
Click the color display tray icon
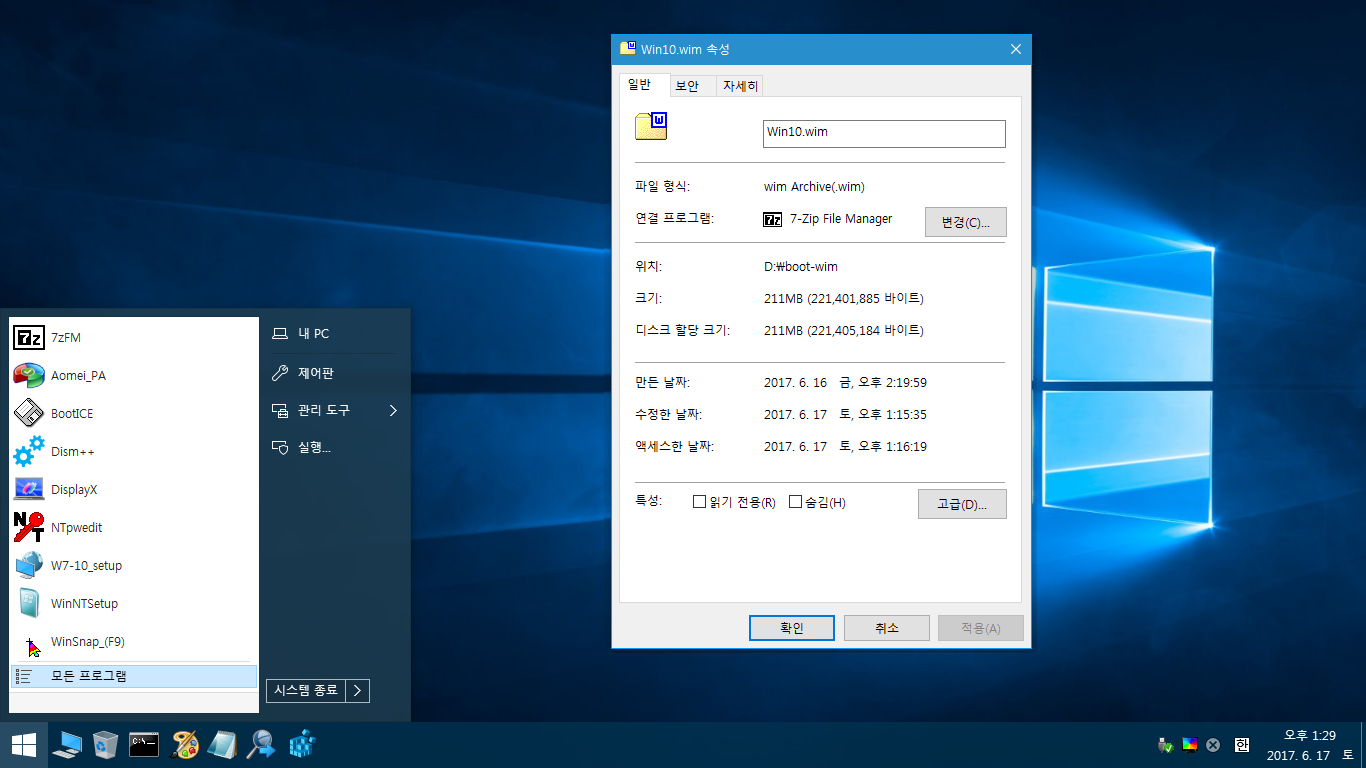1189,744
